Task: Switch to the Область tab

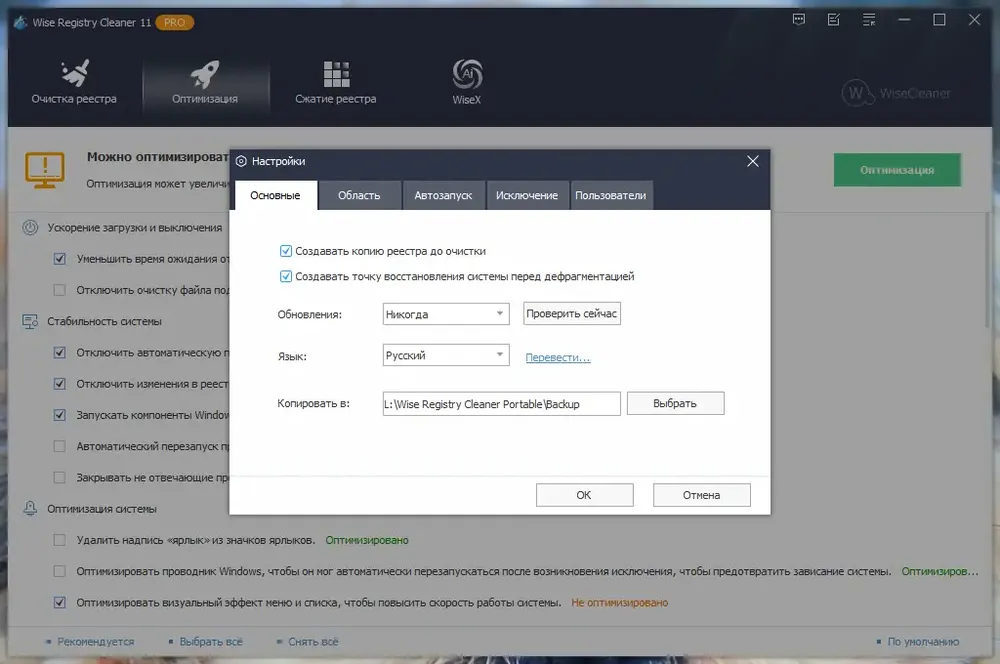Action: [359, 195]
